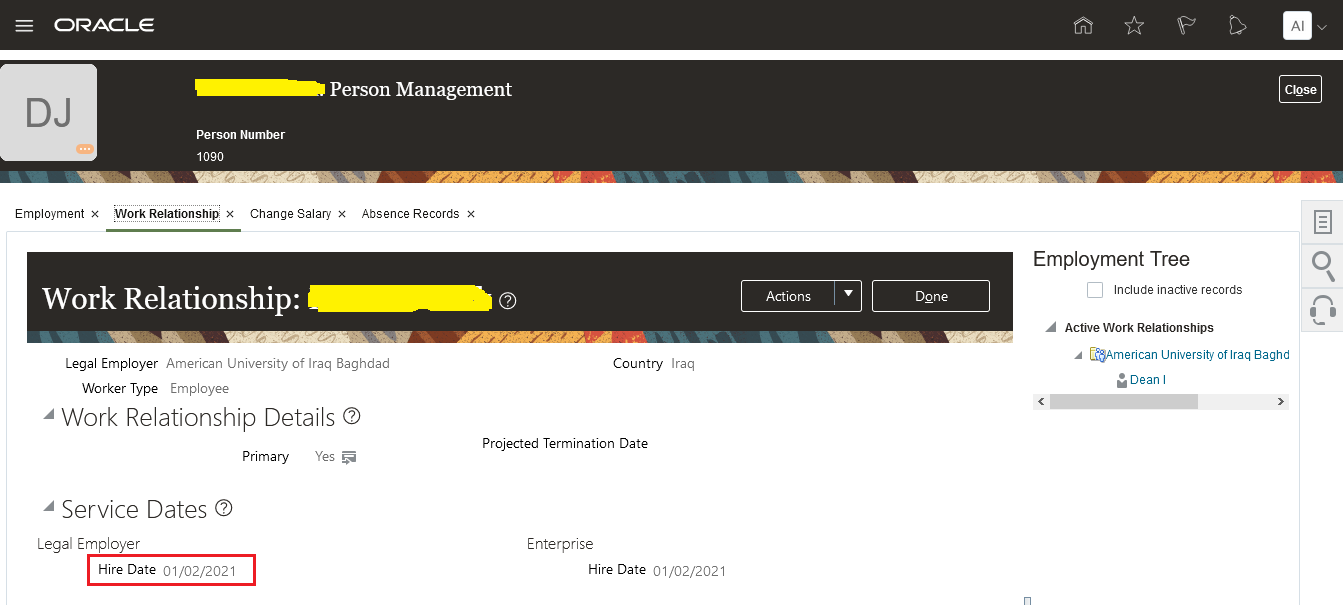The image size is (1343, 605).
Task: Click the headset support icon in the sidebar
Action: coord(1322,310)
